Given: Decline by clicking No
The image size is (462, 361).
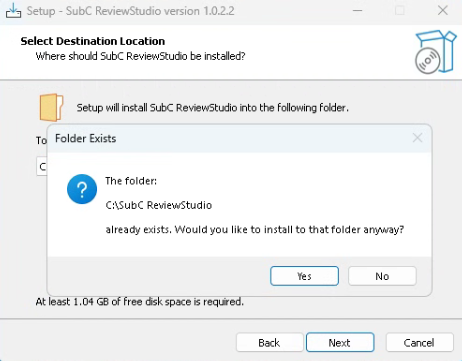Looking at the screenshot, I should [382, 276].
